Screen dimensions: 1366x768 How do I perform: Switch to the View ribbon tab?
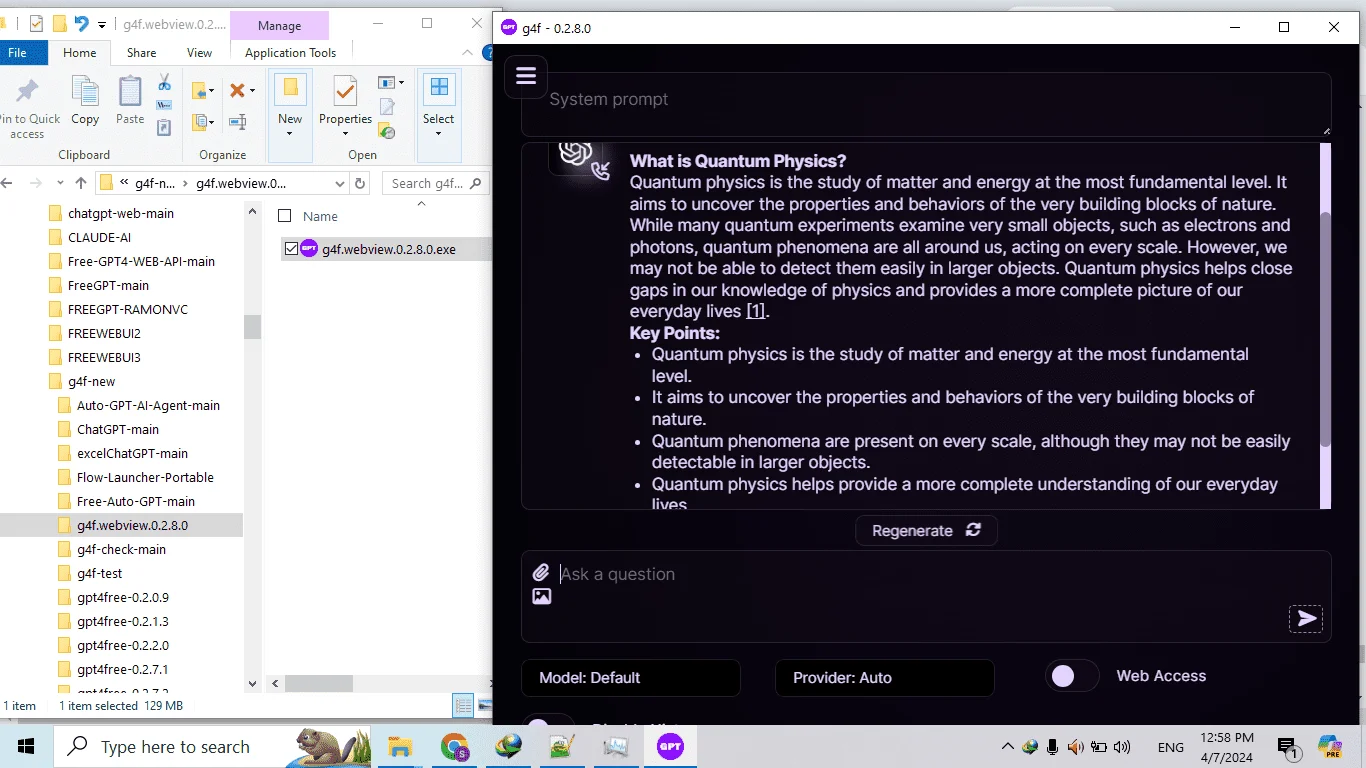point(199,53)
